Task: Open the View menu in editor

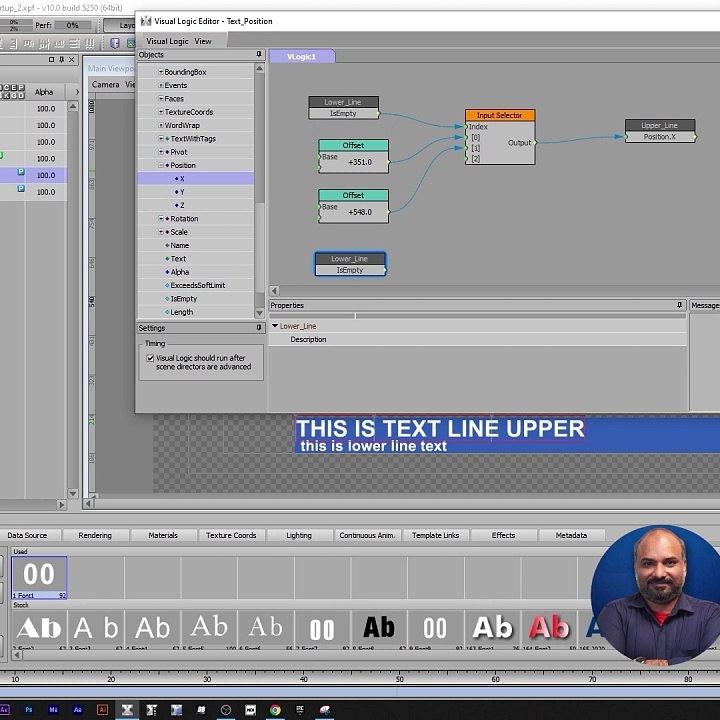Action: point(202,41)
